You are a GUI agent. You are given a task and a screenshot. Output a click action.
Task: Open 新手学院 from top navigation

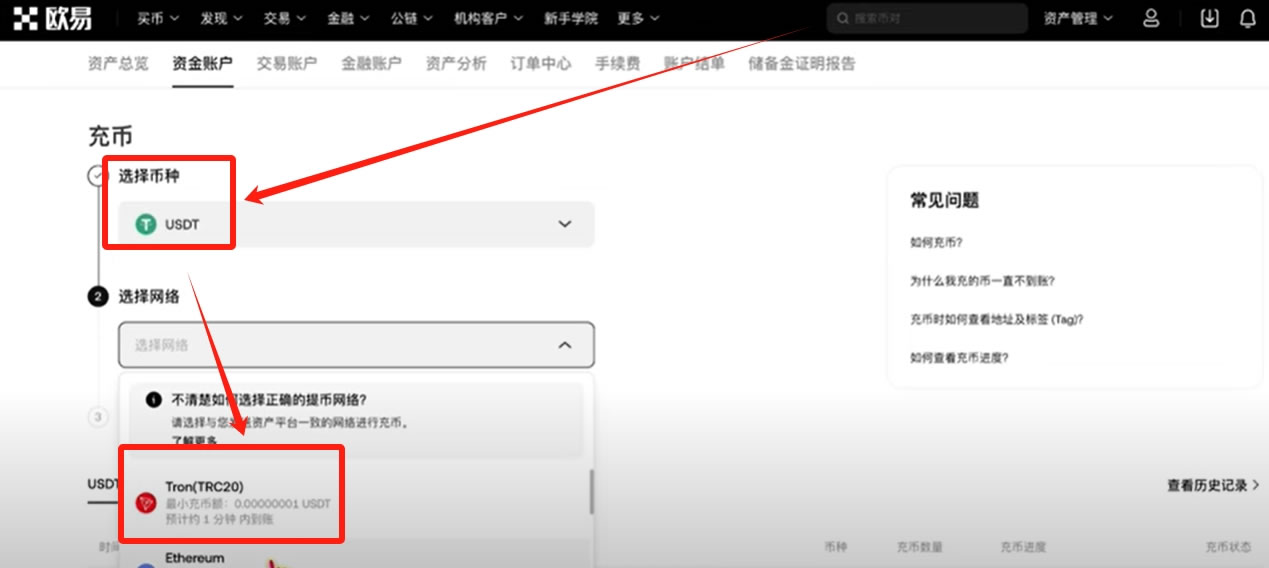pos(570,18)
